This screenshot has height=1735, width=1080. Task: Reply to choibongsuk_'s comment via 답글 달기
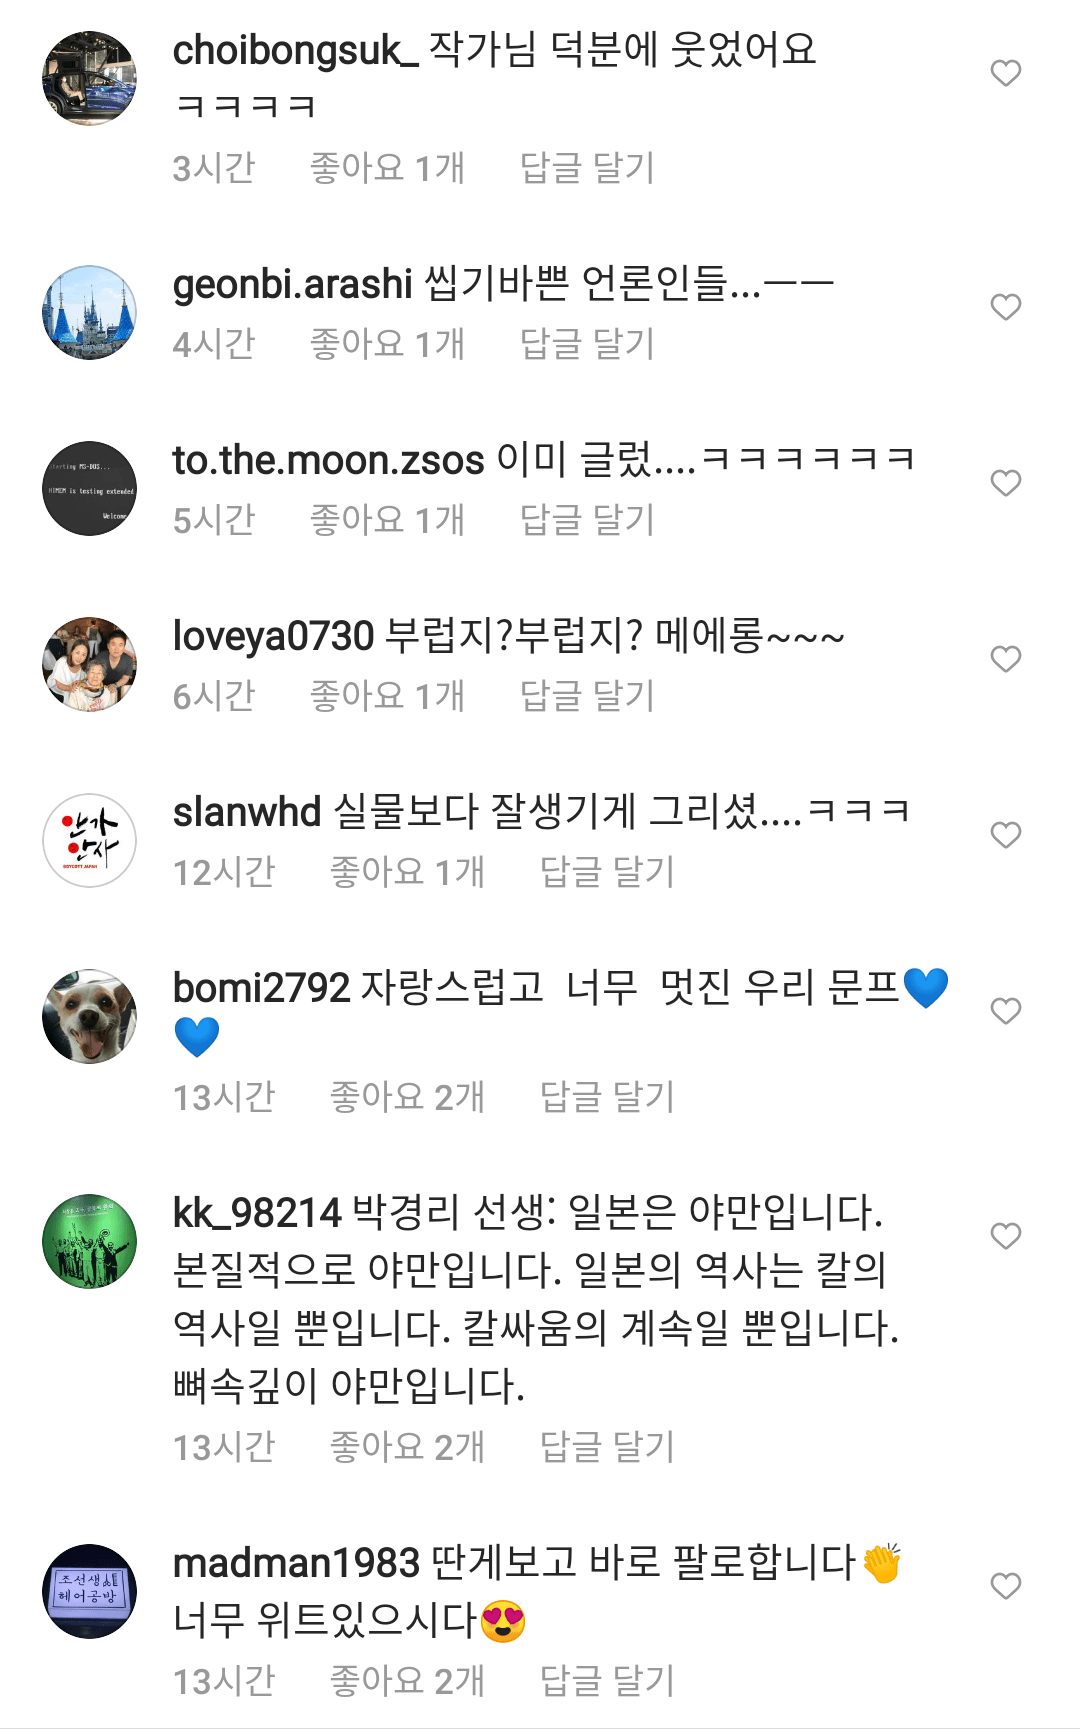point(587,168)
